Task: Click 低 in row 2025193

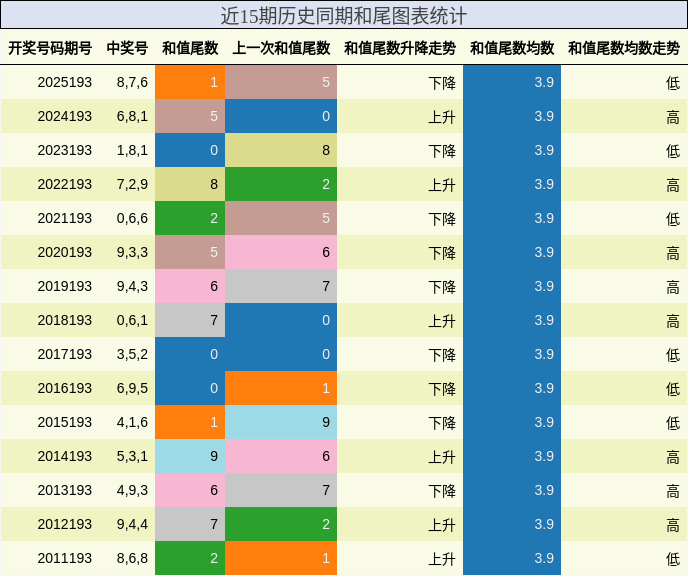Action: 673,83
